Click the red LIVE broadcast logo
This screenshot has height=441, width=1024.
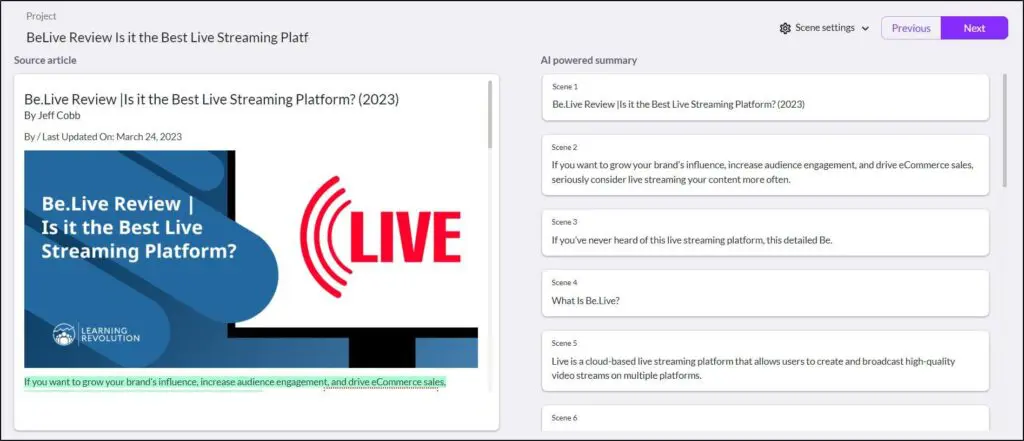(381, 237)
